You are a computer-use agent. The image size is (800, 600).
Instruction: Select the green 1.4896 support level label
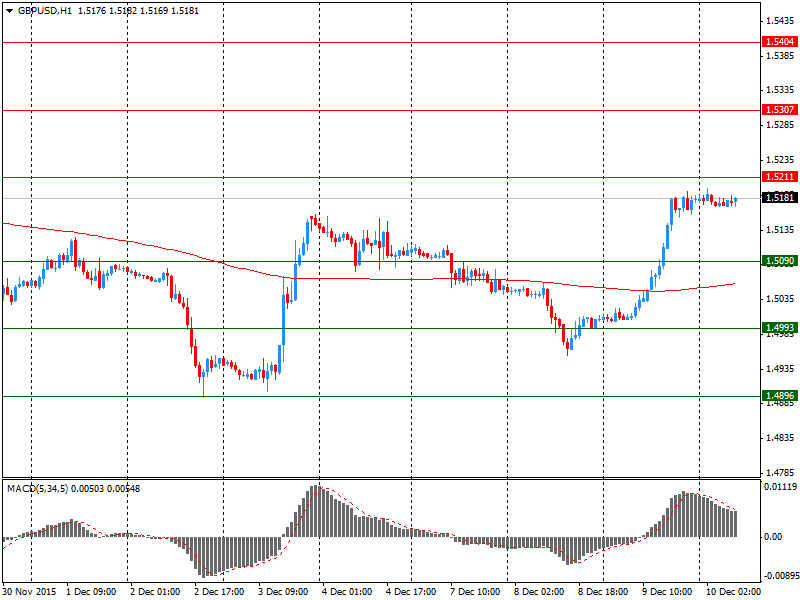tap(780, 396)
